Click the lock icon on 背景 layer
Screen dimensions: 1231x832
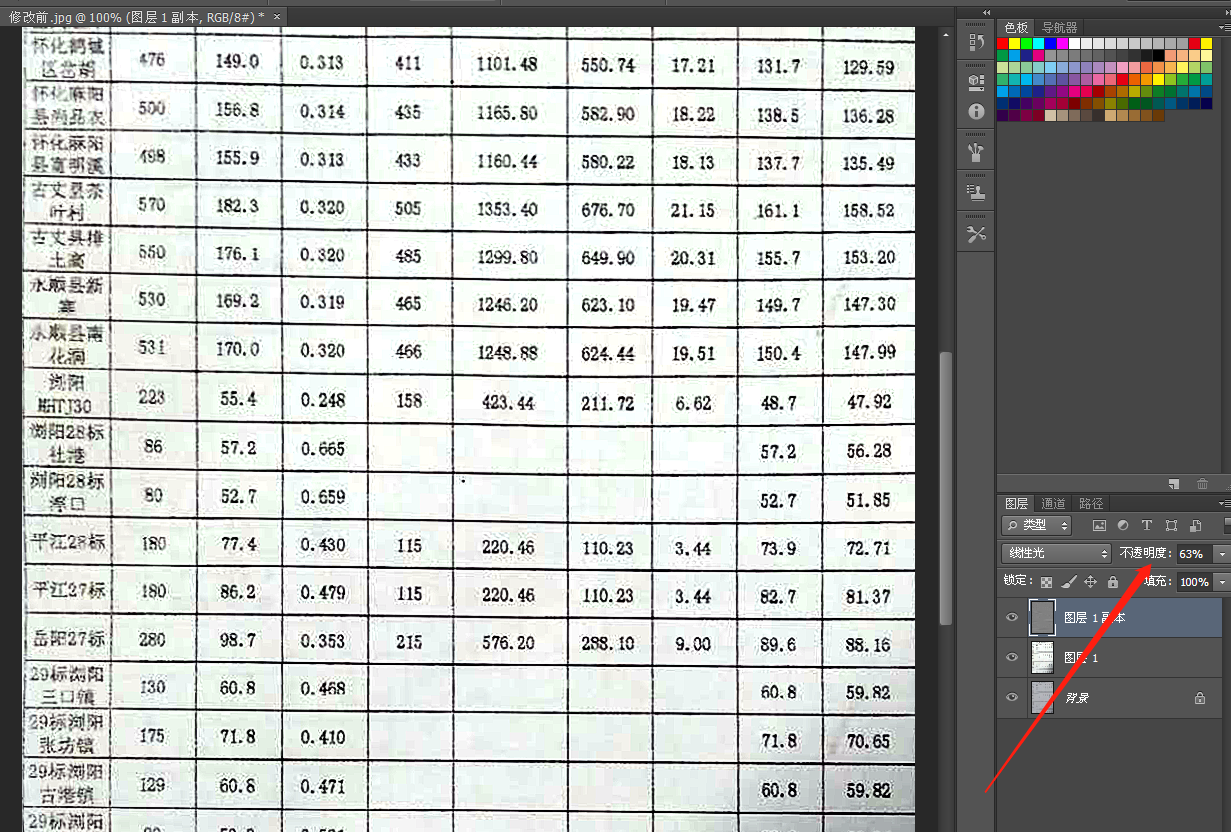(x=1200, y=698)
